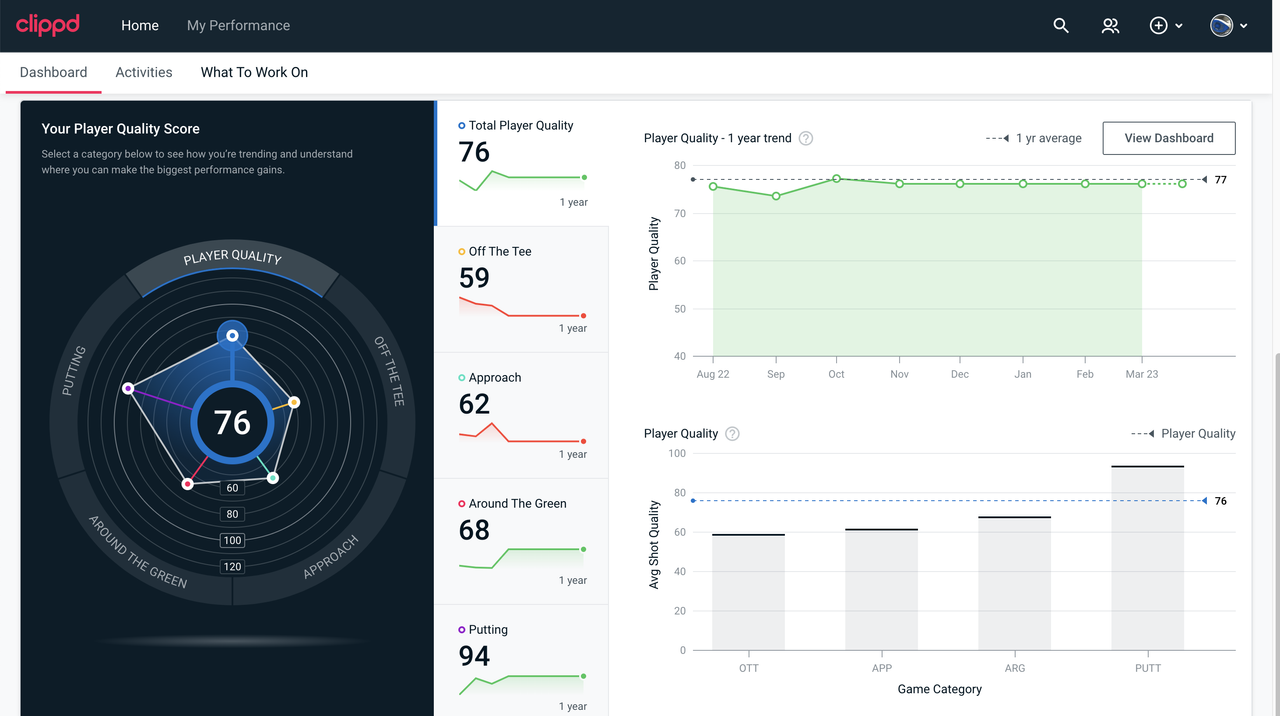Click the PUTTING radar segment
The width and height of the screenshot is (1280, 716).
[x=74, y=370]
